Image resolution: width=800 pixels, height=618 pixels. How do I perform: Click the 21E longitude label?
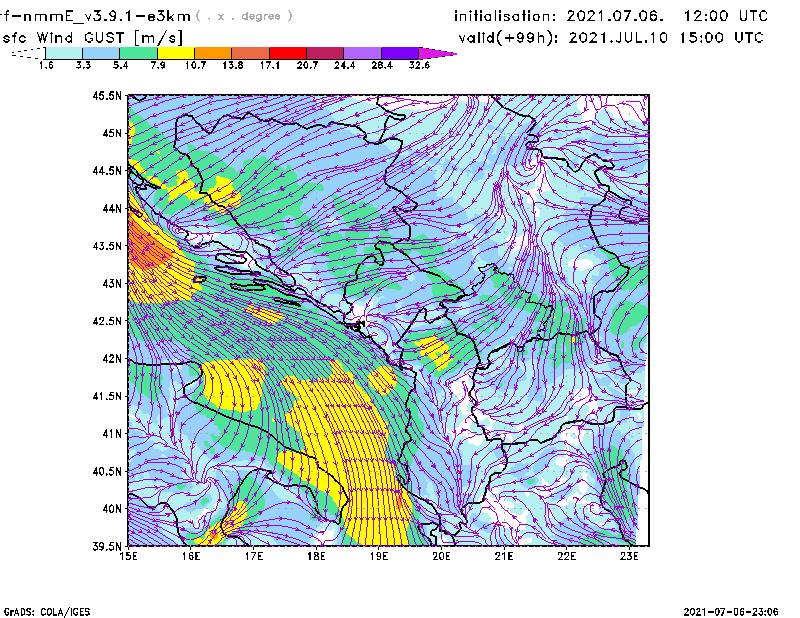[504, 556]
